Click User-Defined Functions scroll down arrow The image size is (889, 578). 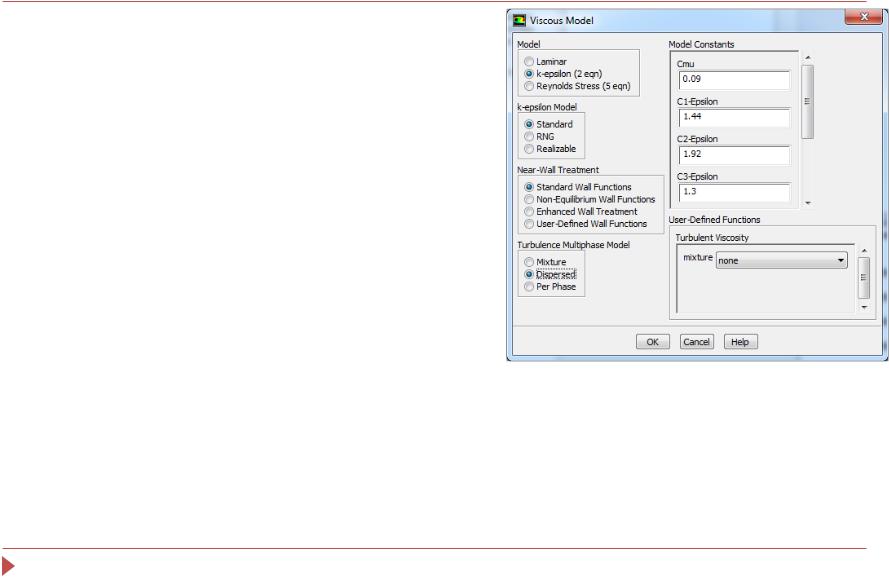864,307
